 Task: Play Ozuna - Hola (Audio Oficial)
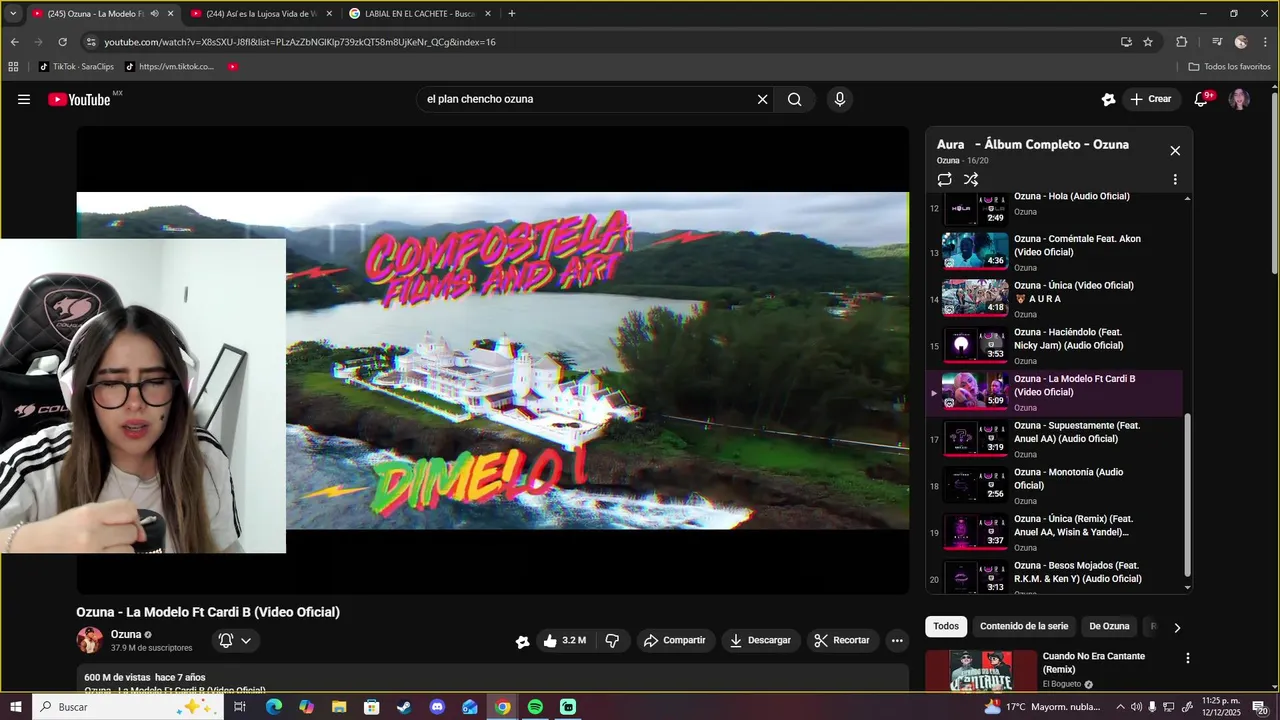[x=1072, y=197]
